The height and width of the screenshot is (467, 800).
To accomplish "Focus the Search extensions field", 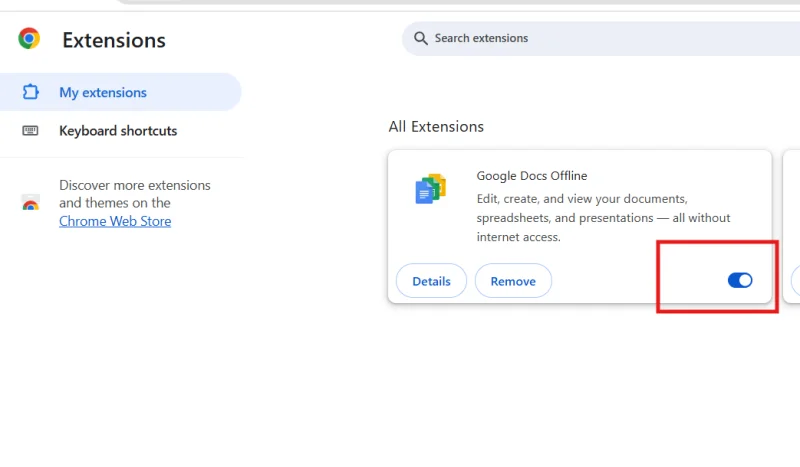I will [601, 38].
